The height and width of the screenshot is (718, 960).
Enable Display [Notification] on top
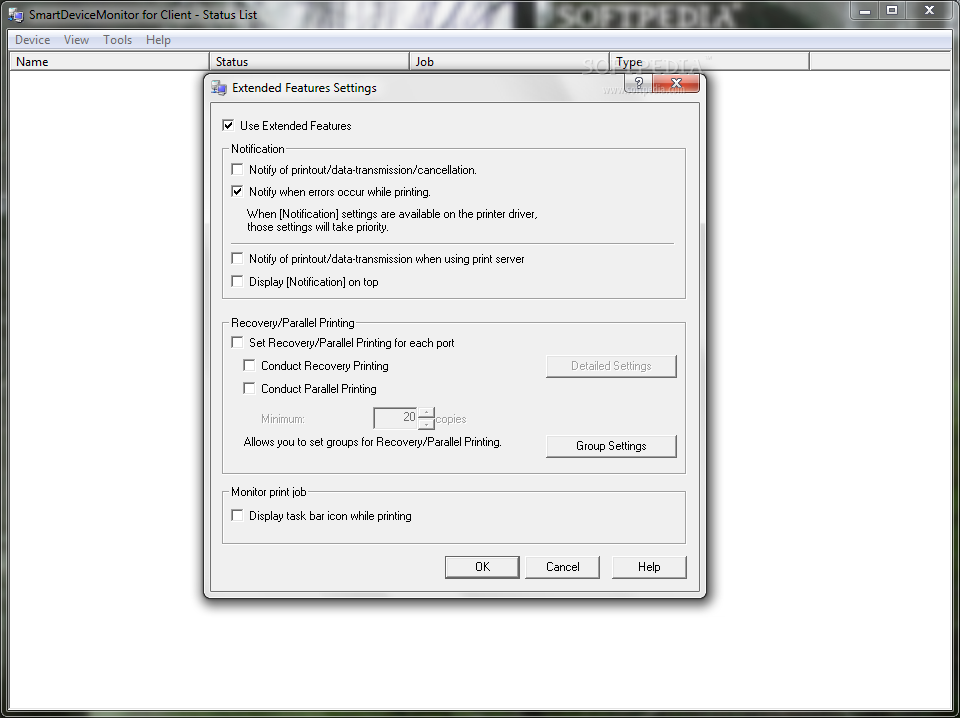point(237,282)
